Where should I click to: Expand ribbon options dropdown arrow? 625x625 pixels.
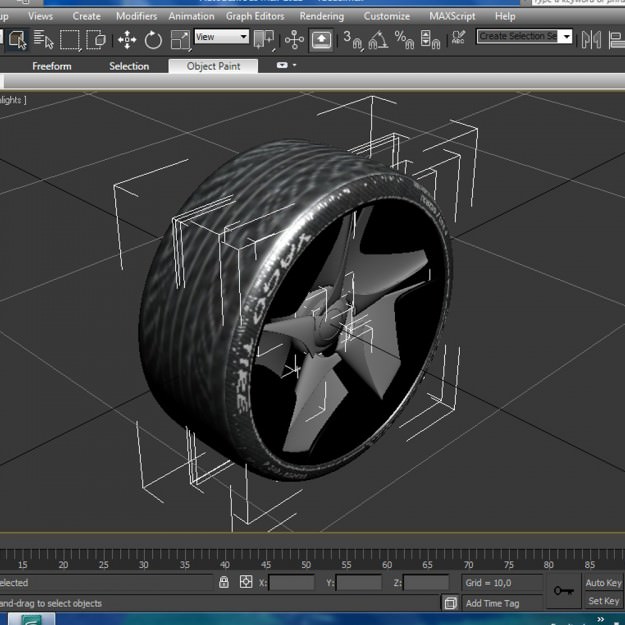[x=295, y=65]
